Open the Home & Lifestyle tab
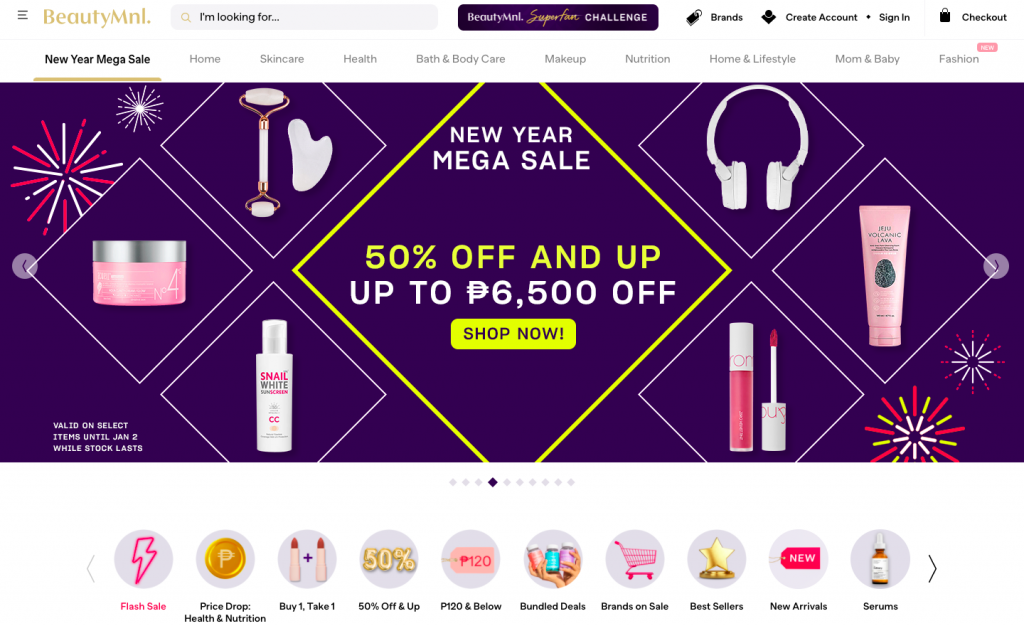The width and height of the screenshot is (1024, 626). tap(752, 59)
